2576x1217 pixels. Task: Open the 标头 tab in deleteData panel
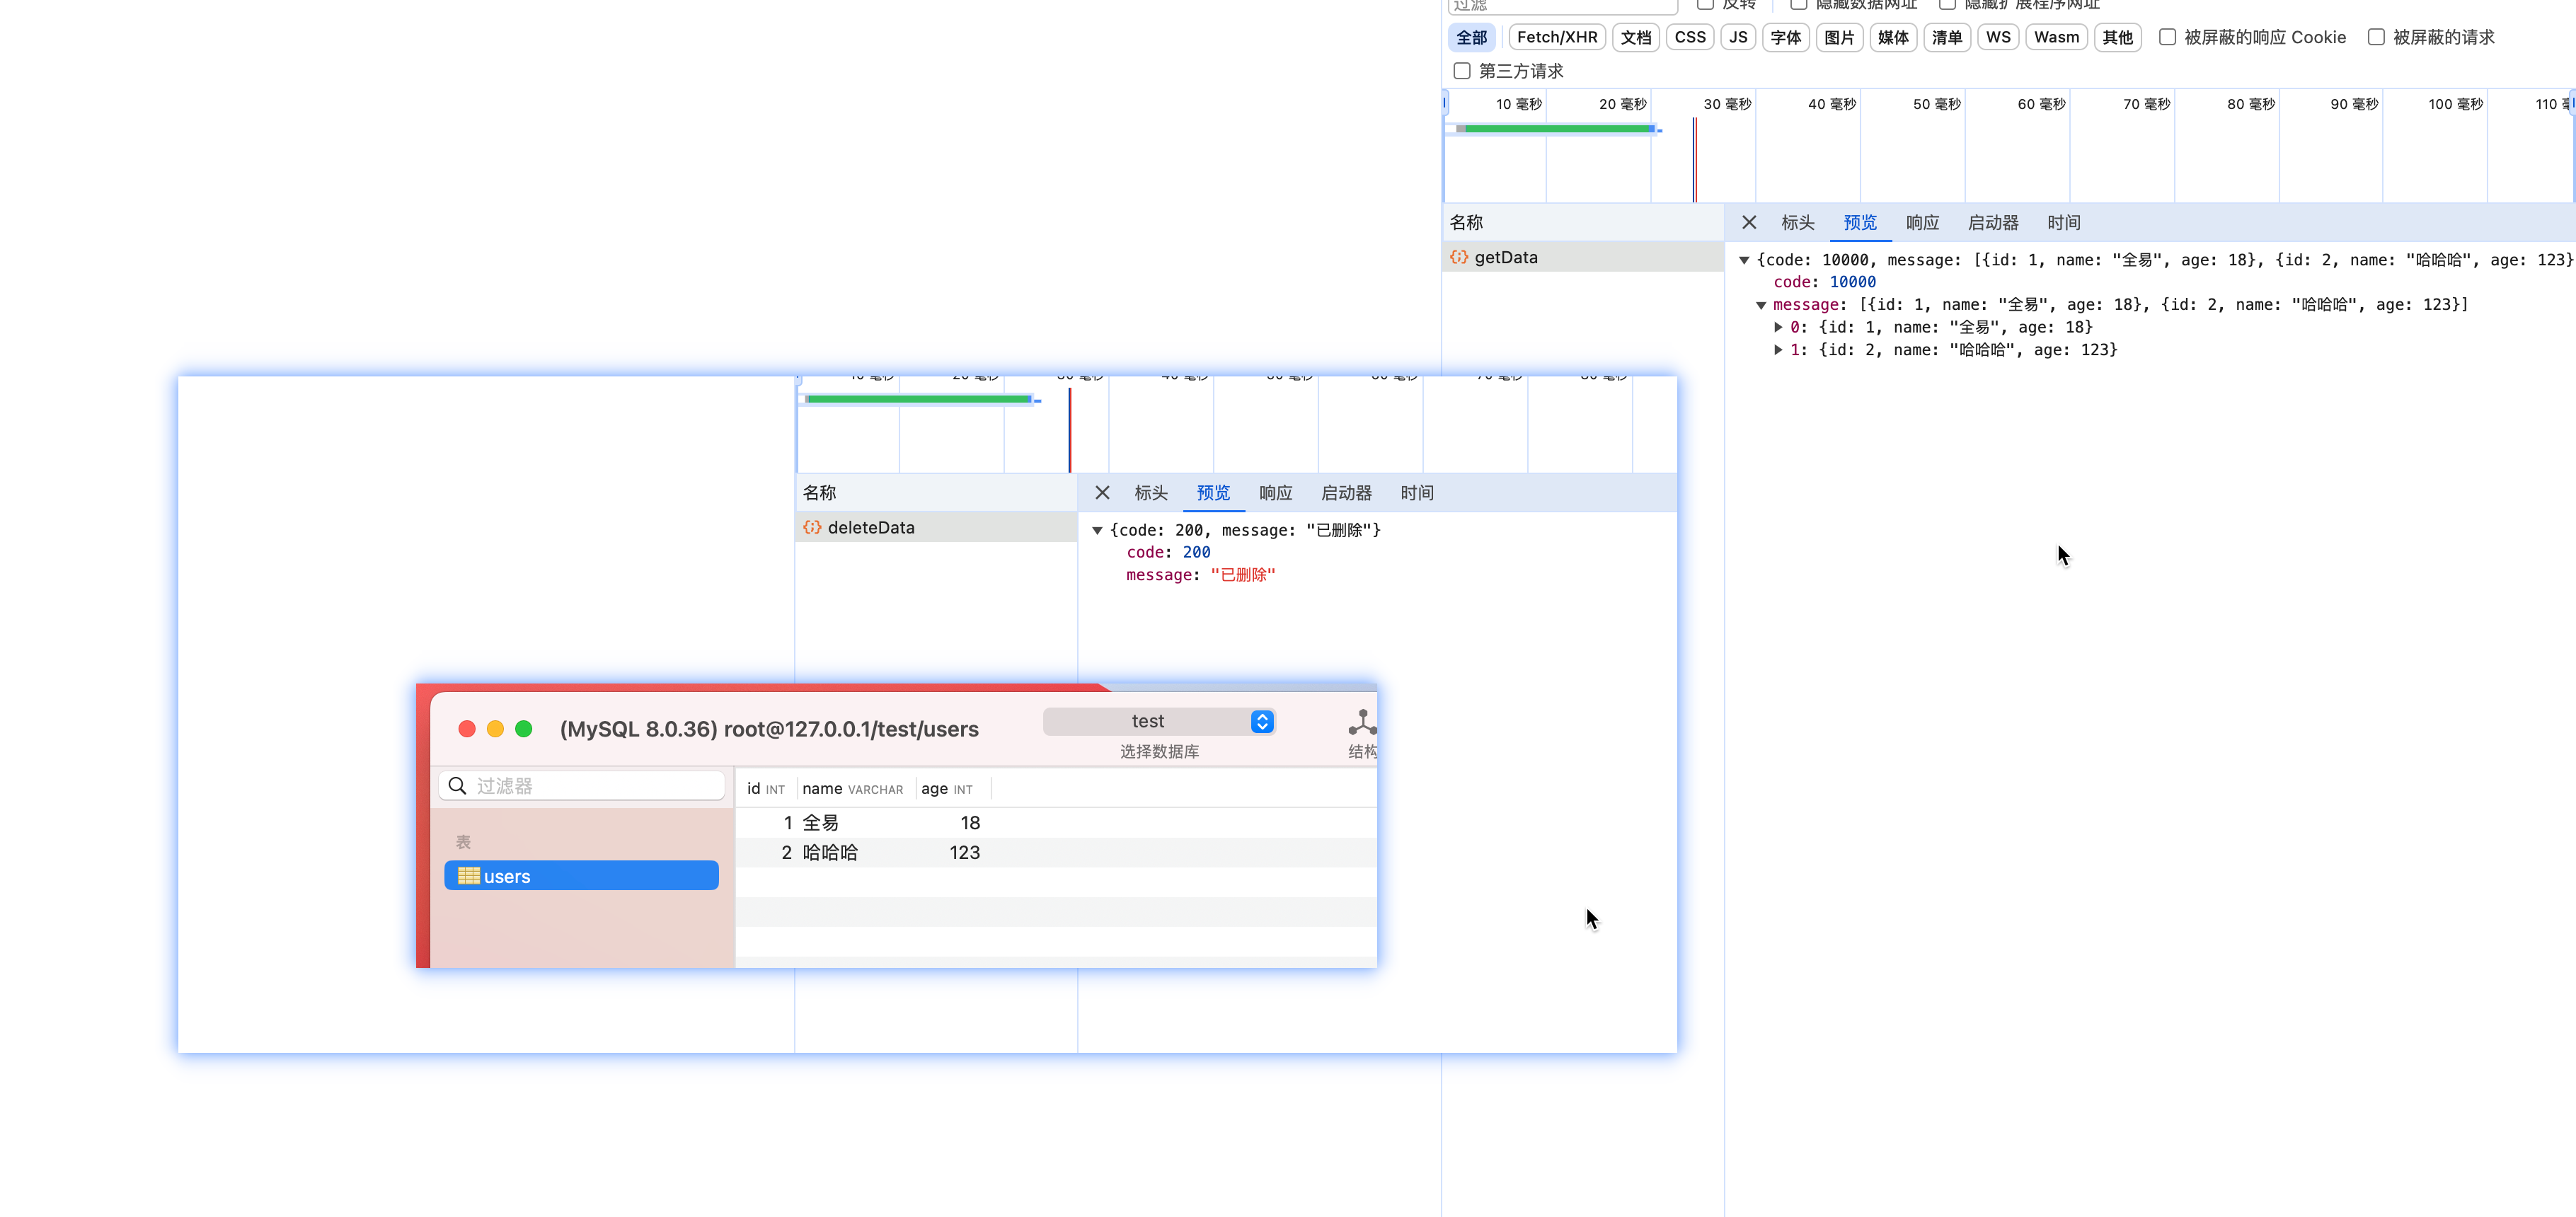[1150, 492]
